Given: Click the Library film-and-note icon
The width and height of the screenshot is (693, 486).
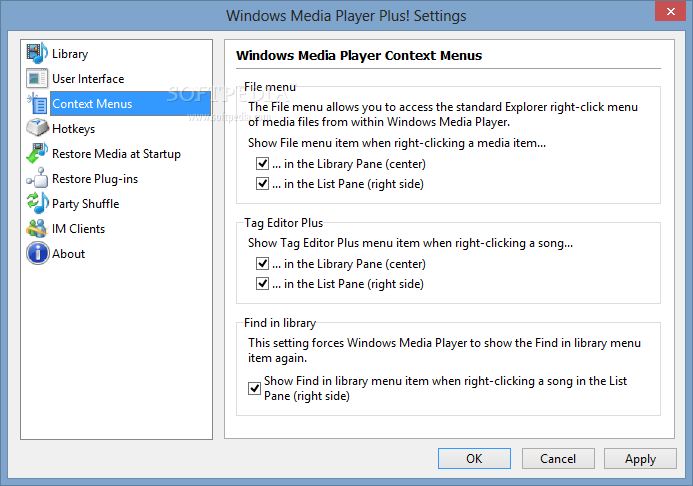Looking at the screenshot, I should tap(37, 53).
